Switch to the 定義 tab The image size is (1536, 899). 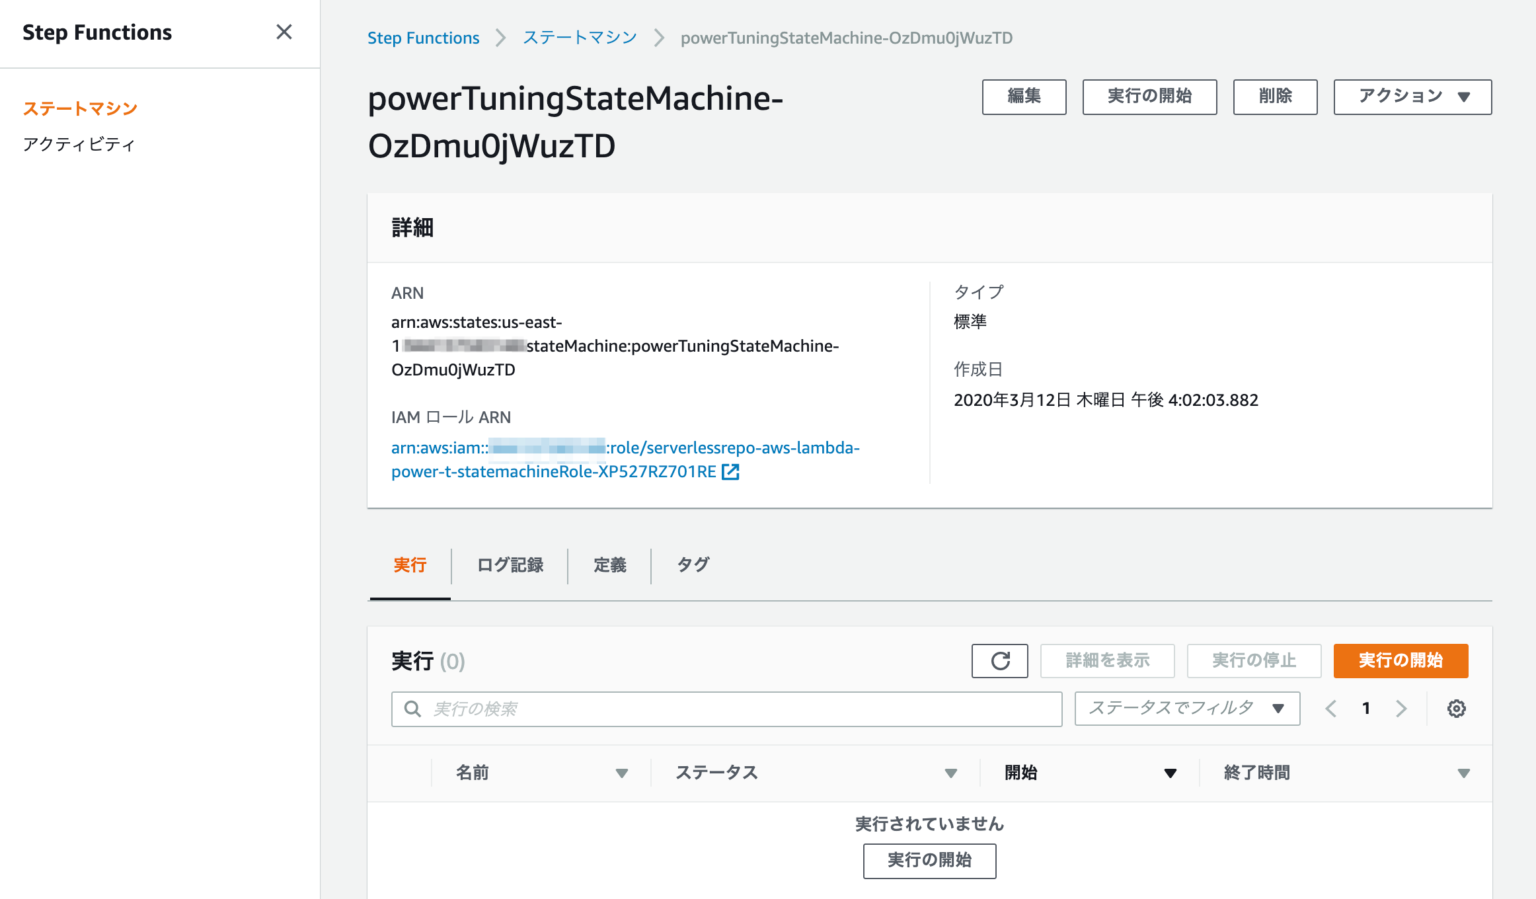click(609, 565)
